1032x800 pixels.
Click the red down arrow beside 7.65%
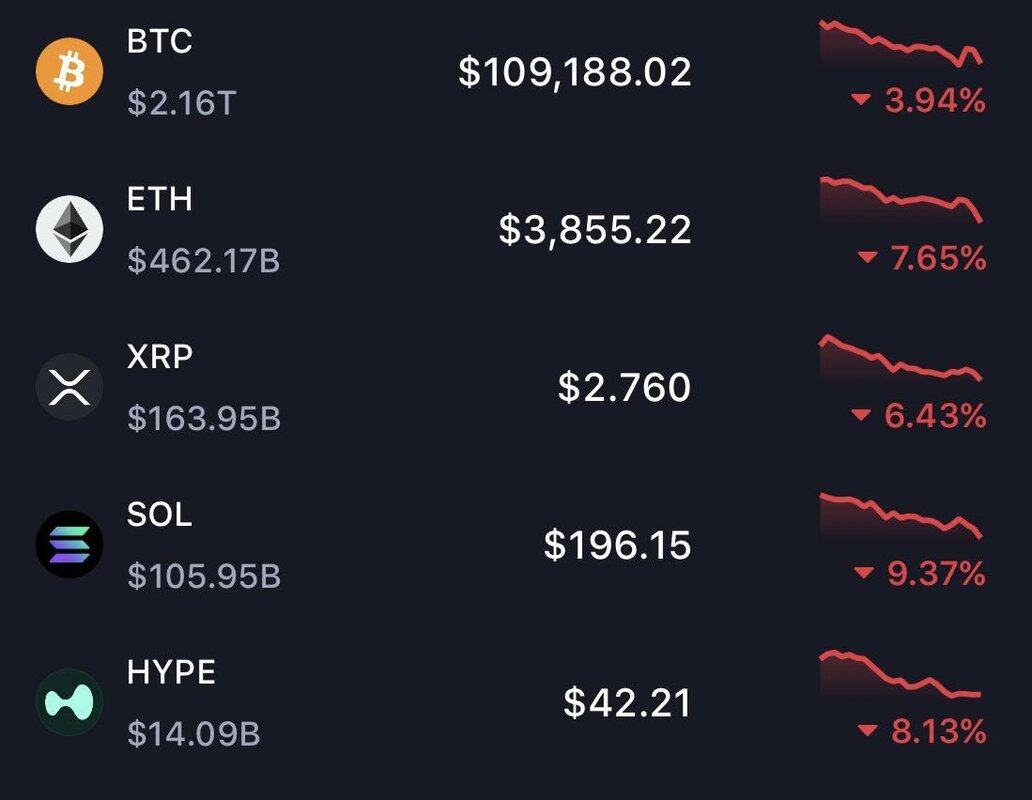click(x=867, y=257)
